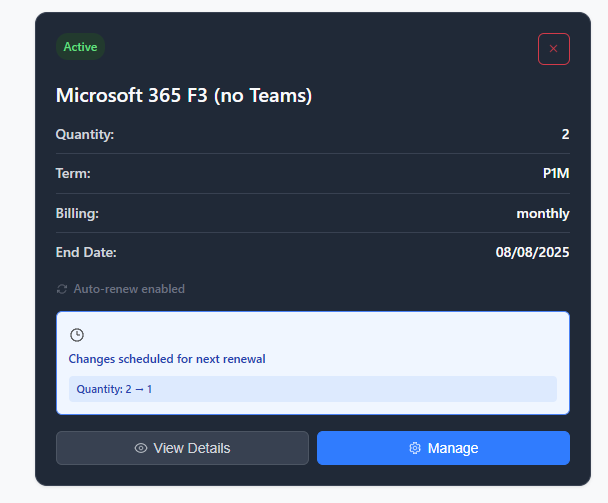The width and height of the screenshot is (608, 503).
Task: Click the Billing: label
Action: (77, 213)
